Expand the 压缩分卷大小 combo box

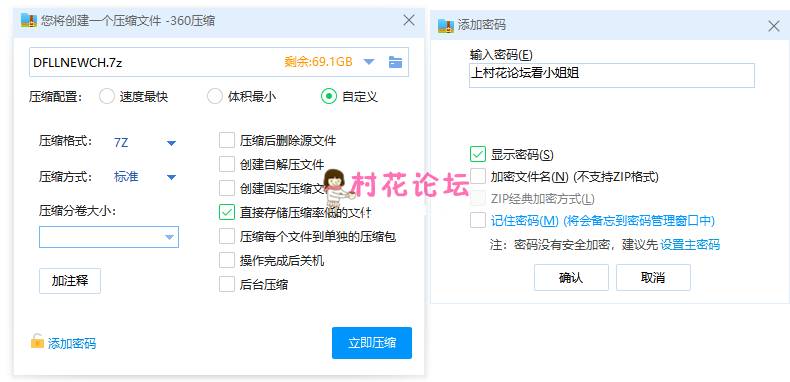109,237
